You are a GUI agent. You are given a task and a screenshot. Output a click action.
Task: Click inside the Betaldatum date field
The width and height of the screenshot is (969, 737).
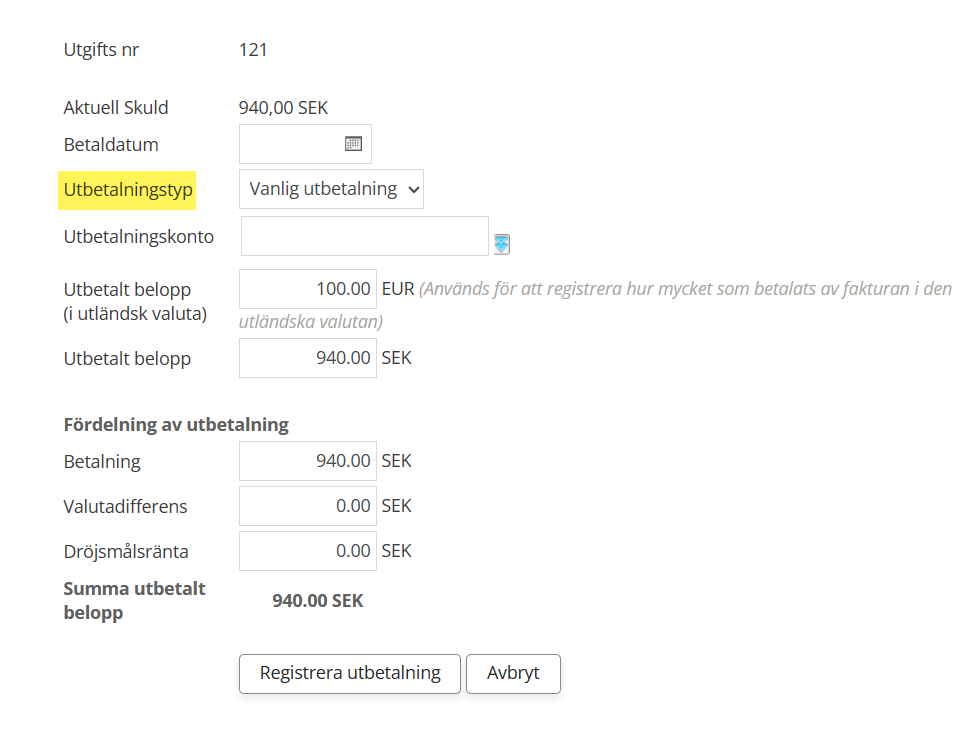[290, 144]
